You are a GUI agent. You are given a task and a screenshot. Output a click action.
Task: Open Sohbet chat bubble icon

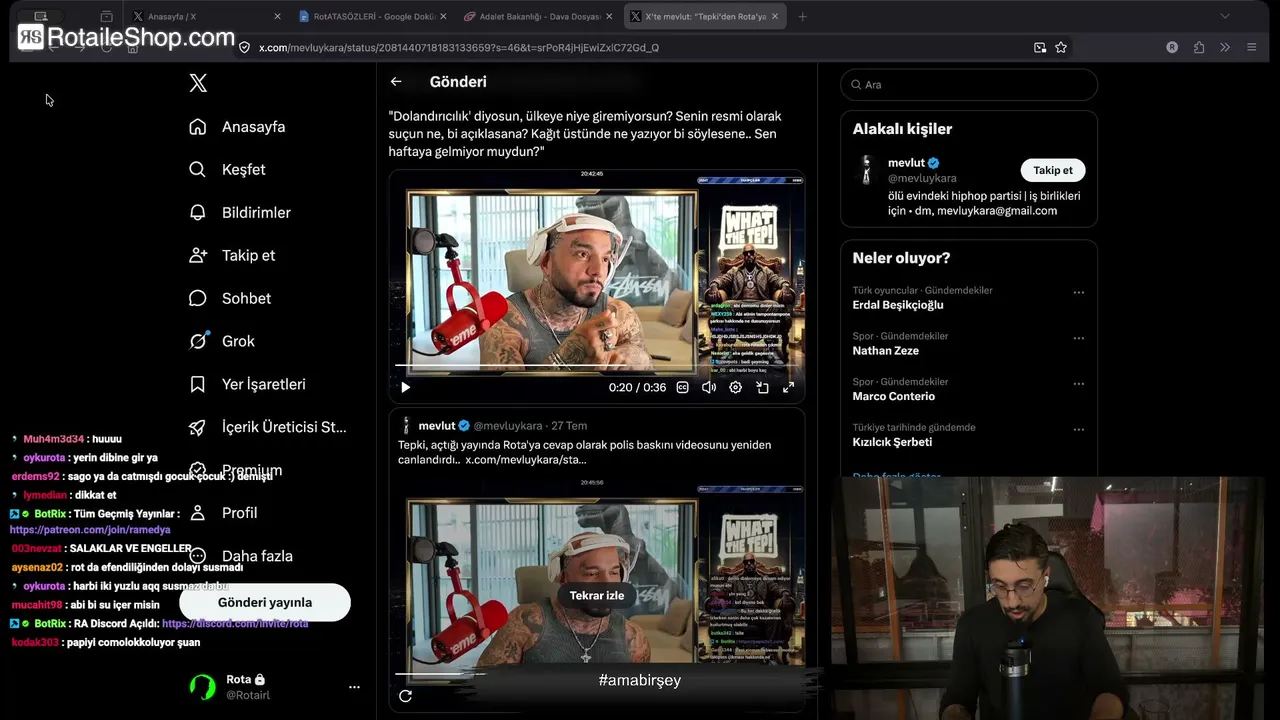tap(198, 299)
